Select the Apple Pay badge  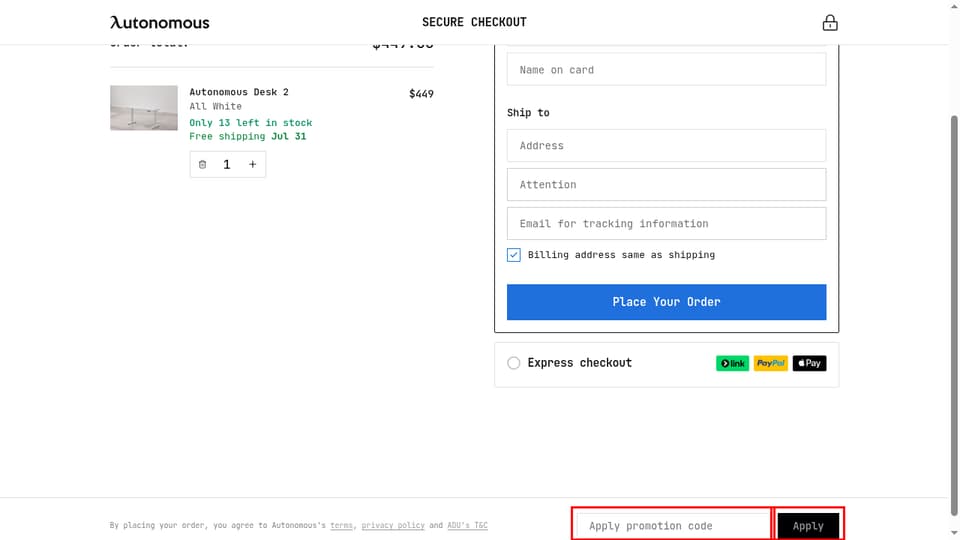click(809, 363)
